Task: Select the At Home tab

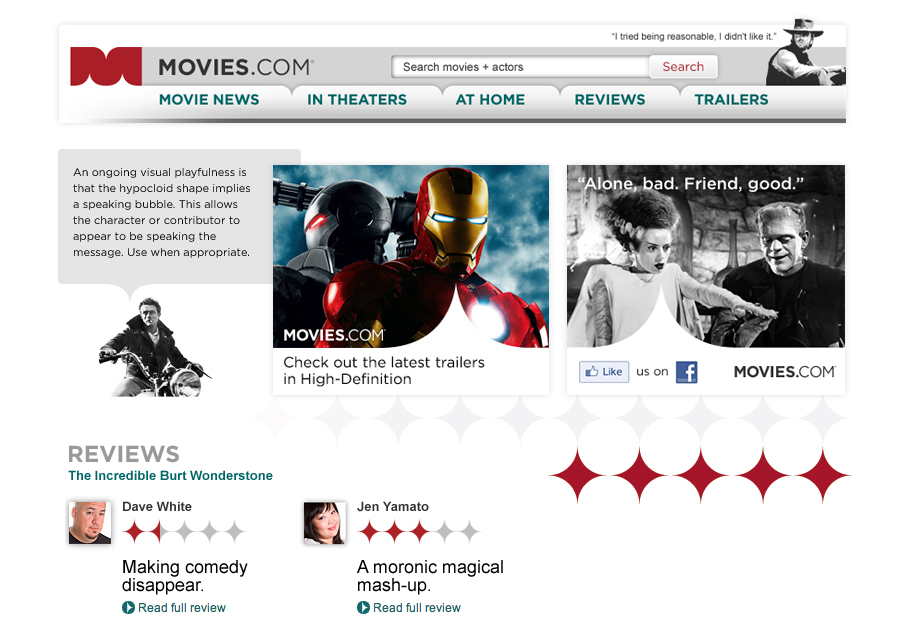Action: (x=490, y=100)
